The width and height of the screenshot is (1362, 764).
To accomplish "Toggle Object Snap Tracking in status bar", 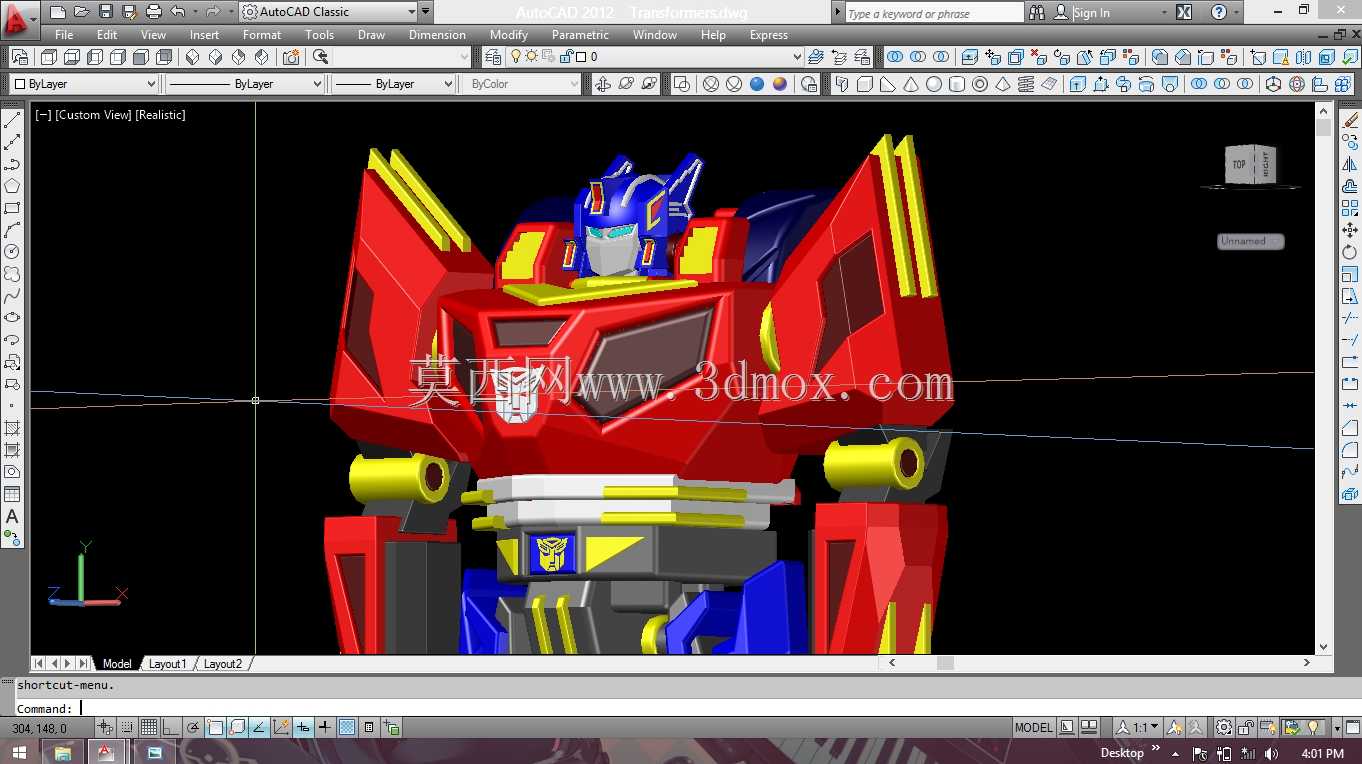I will pyautogui.click(x=259, y=727).
